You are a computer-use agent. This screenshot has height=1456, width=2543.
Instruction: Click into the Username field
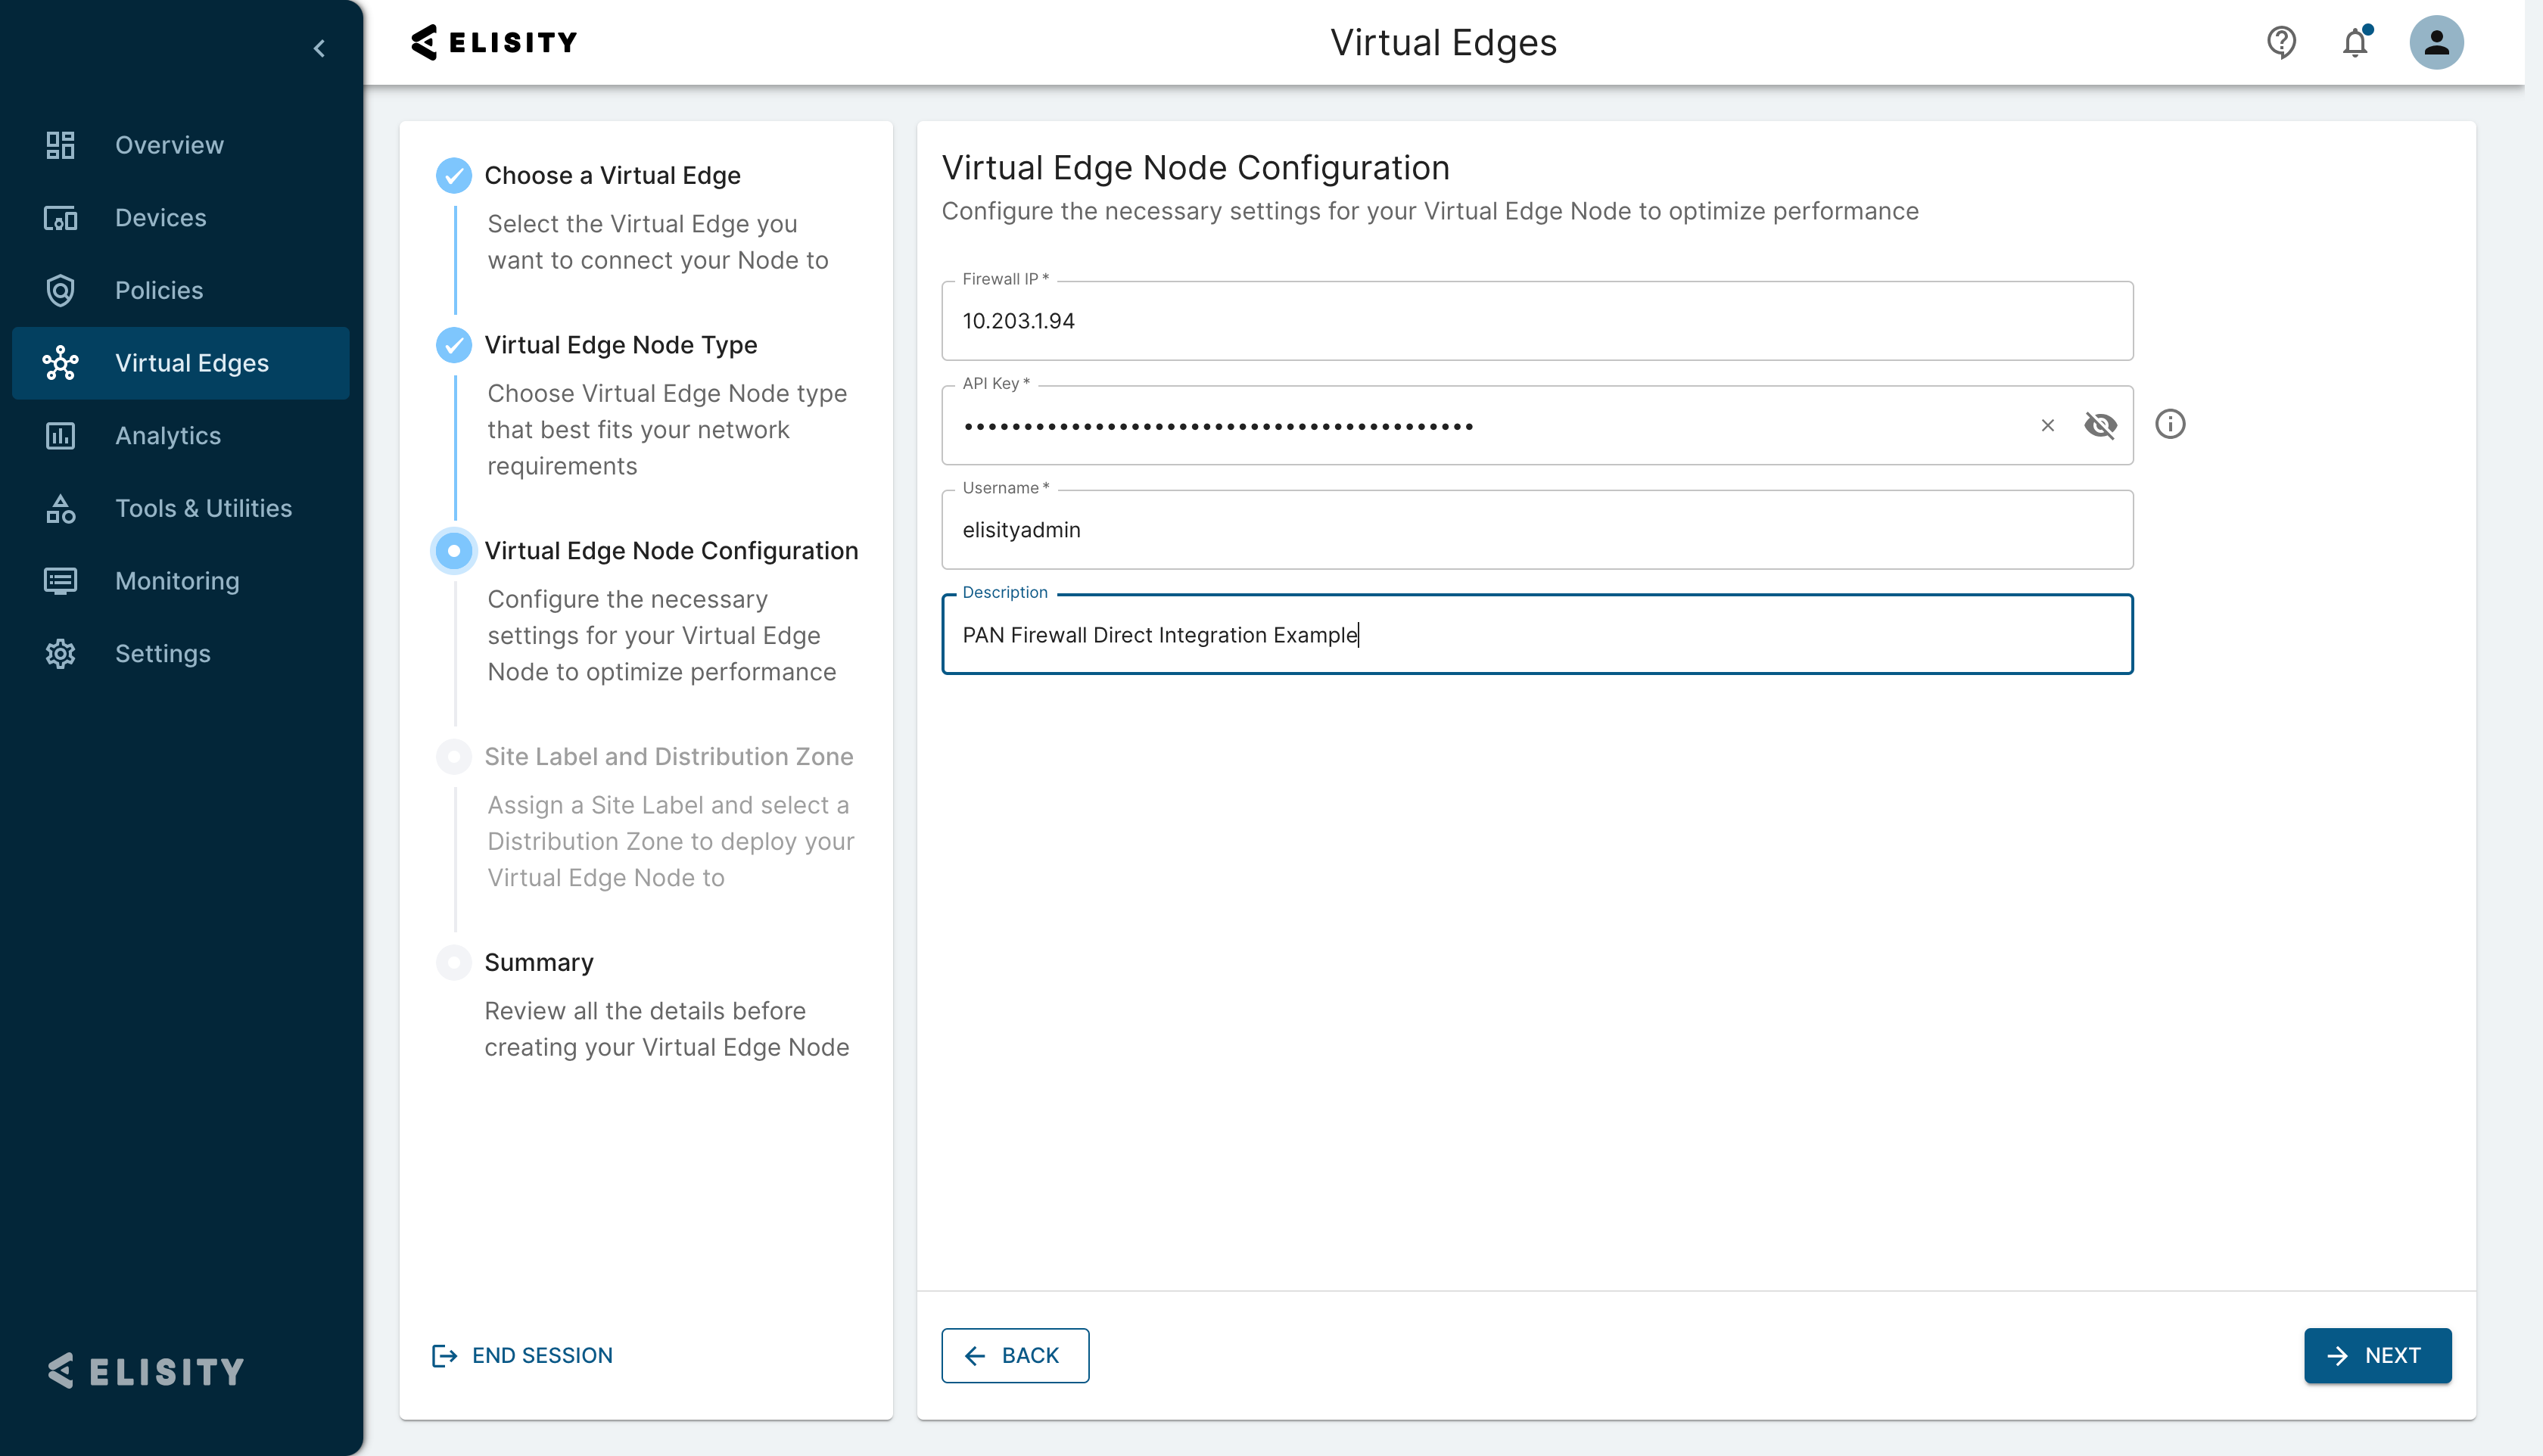(x=1537, y=530)
